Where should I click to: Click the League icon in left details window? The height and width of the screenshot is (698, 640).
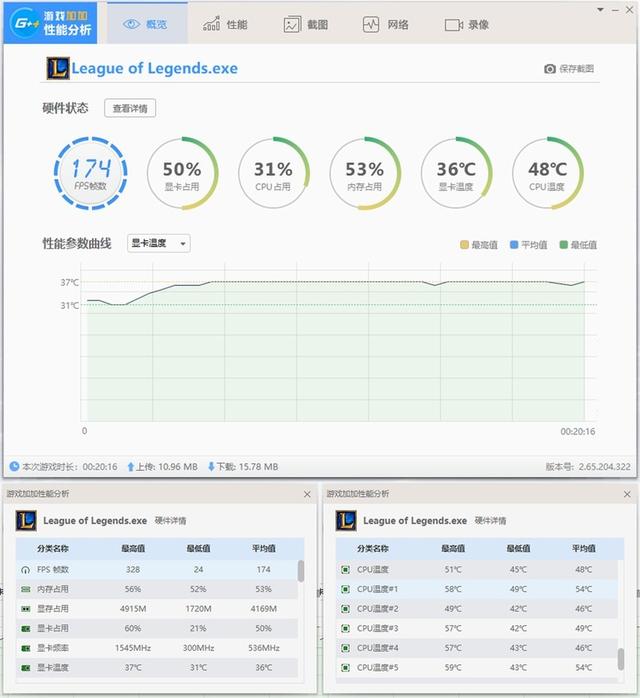pos(26,520)
